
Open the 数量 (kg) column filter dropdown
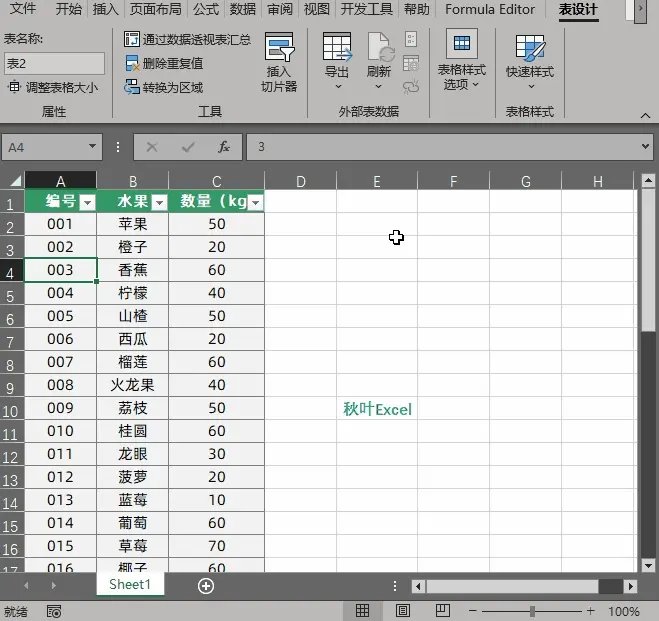(256, 203)
